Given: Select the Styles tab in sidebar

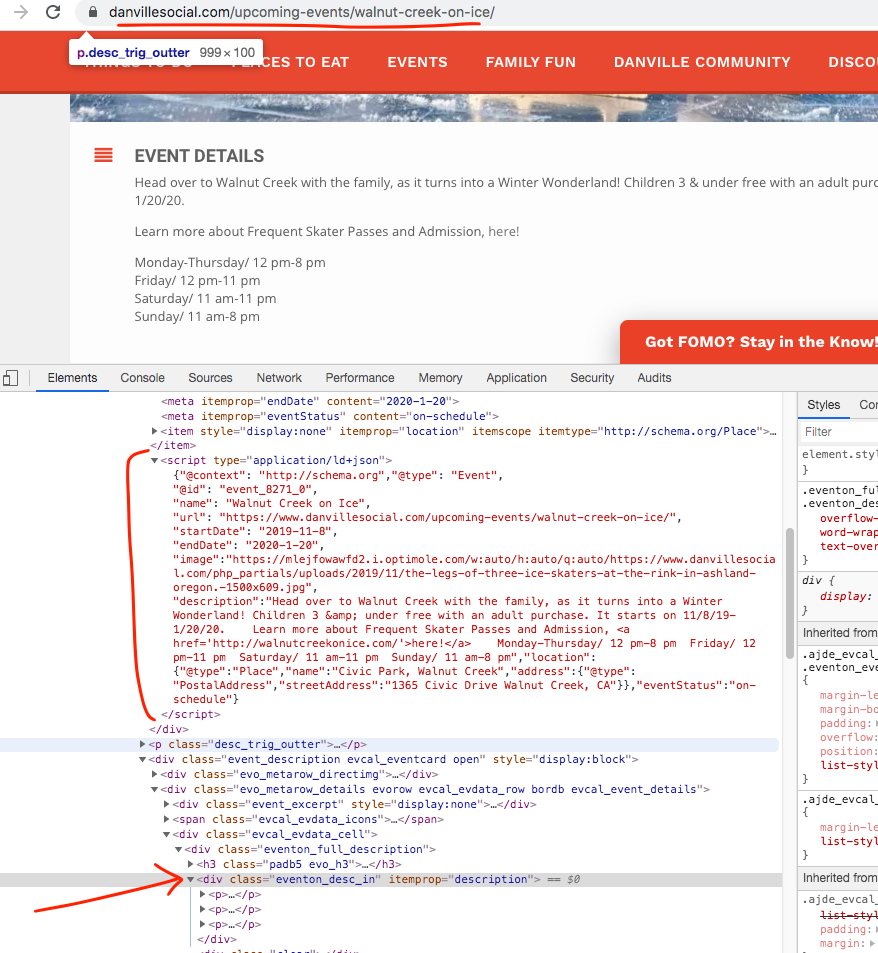Looking at the screenshot, I should 823,405.
